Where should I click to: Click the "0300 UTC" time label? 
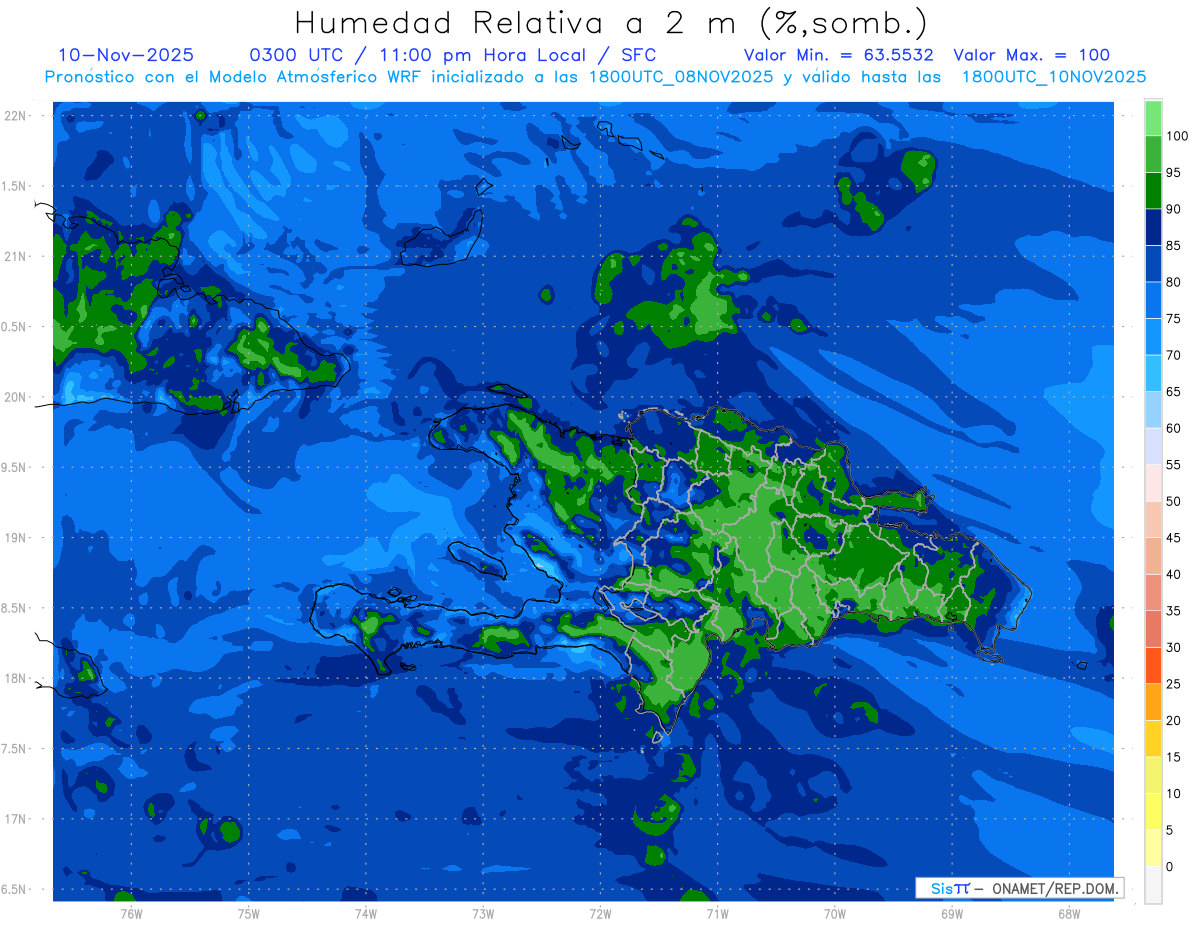point(299,55)
